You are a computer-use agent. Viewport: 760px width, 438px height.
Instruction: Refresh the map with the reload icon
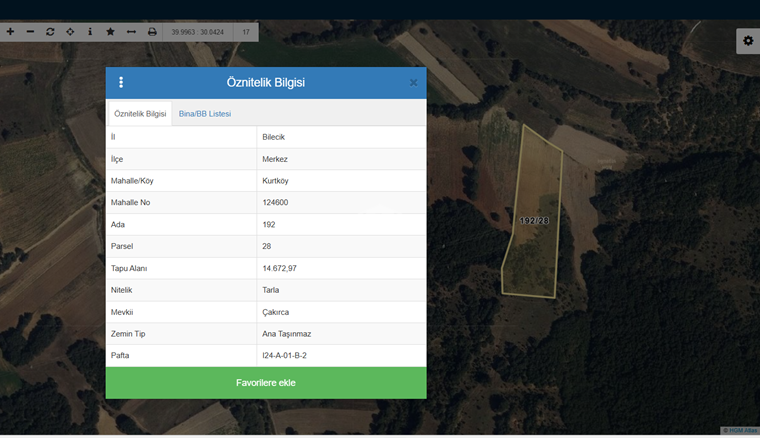click(50, 32)
